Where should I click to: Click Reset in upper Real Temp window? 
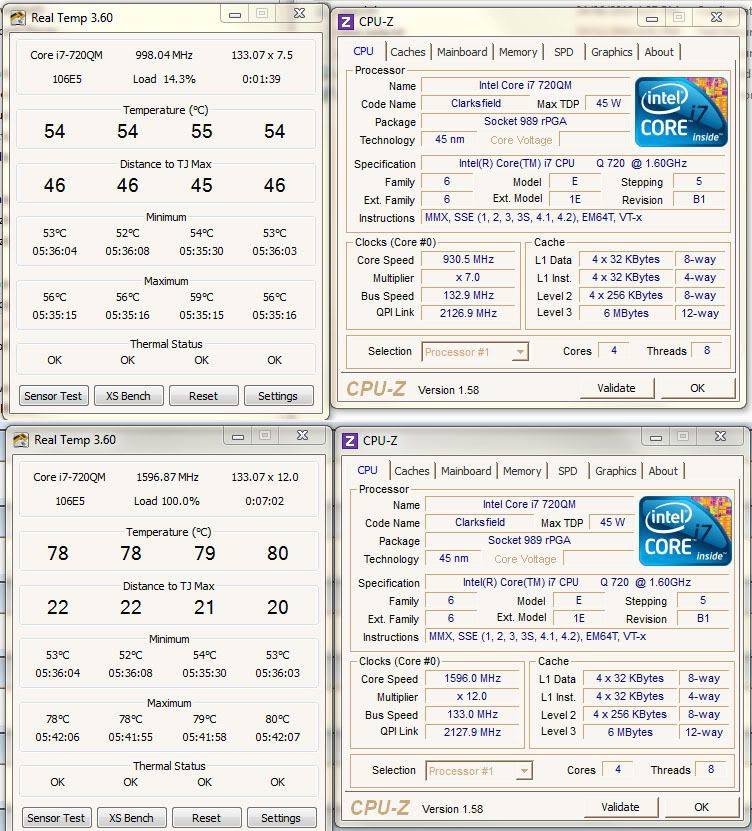204,396
